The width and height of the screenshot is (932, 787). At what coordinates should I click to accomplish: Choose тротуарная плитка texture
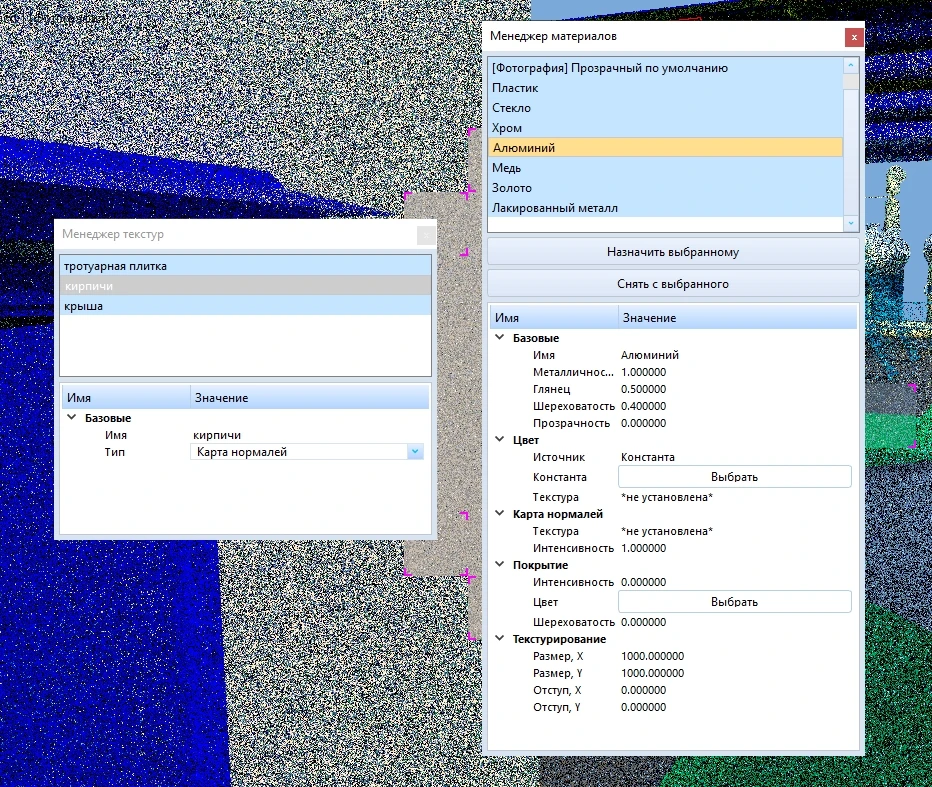pos(115,266)
